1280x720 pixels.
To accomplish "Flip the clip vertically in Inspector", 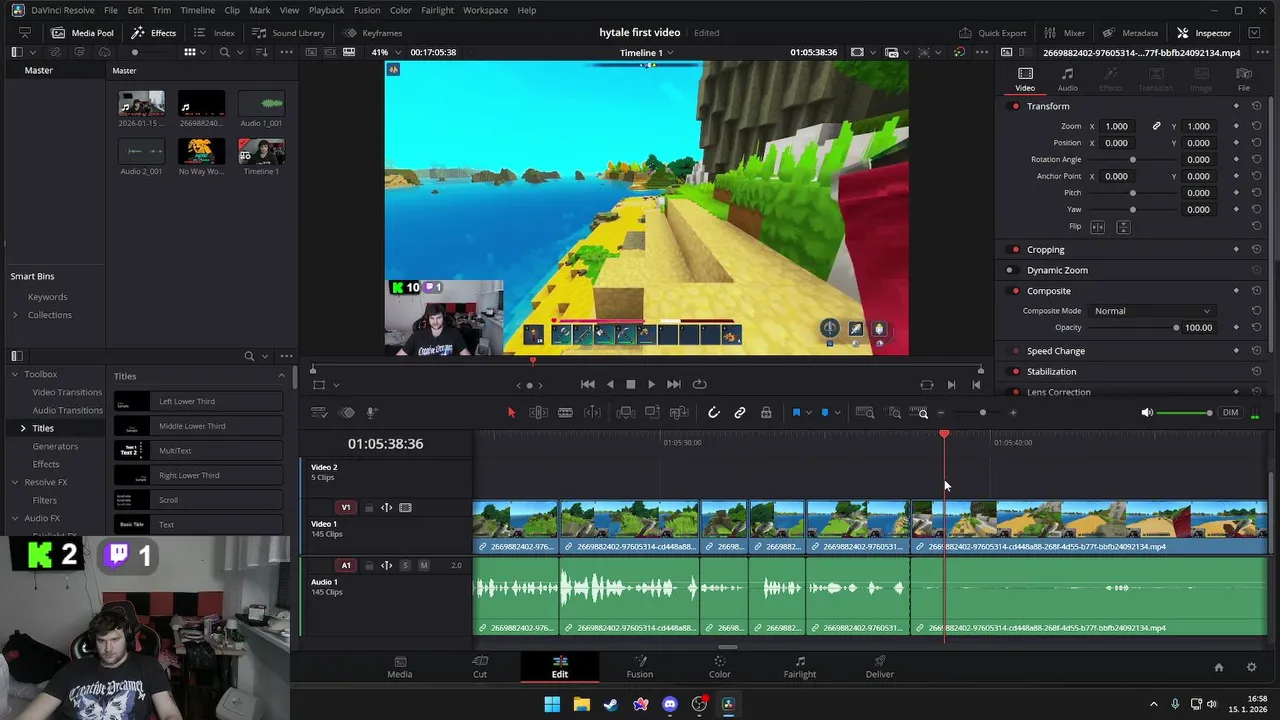I will click(x=1123, y=227).
